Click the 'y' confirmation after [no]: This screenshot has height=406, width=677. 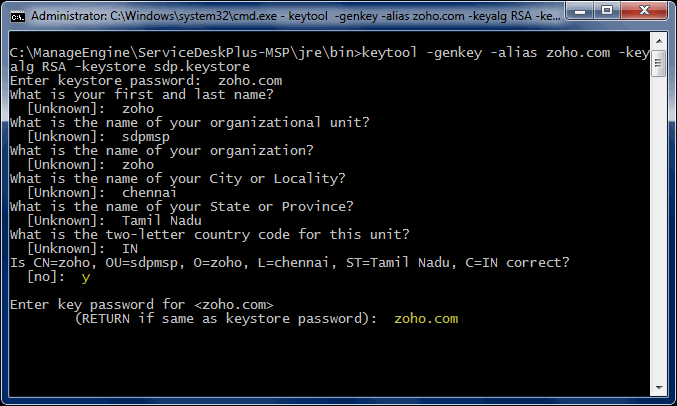tap(86, 276)
